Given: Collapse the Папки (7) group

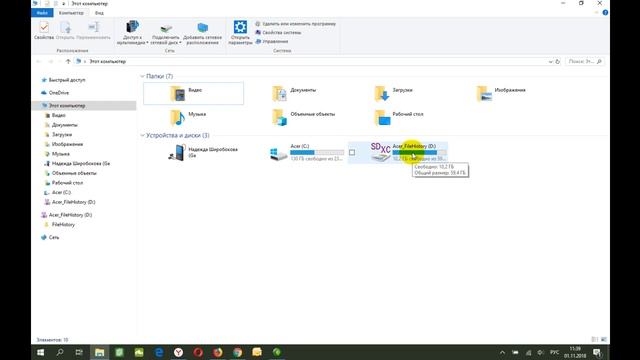Looking at the screenshot, I should click(x=142, y=76).
